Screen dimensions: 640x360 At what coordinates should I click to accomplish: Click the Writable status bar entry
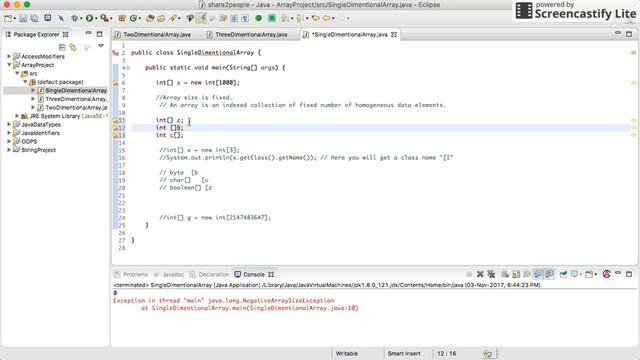pos(347,353)
